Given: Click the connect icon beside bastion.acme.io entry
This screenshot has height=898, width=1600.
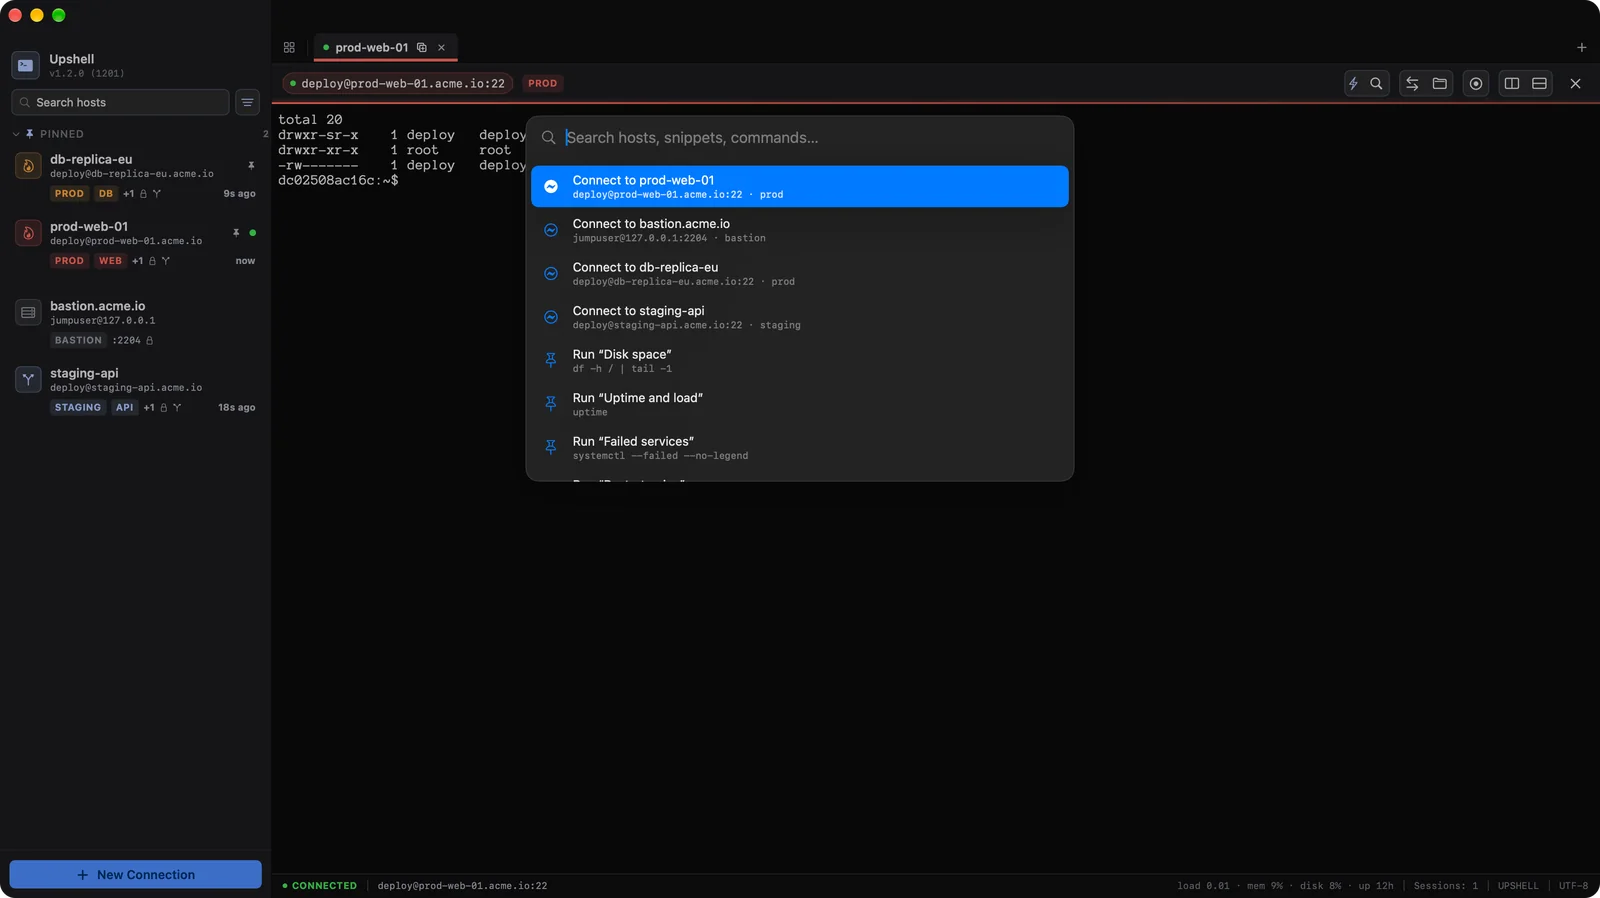Looking at the screenshot, I should 550,230.
